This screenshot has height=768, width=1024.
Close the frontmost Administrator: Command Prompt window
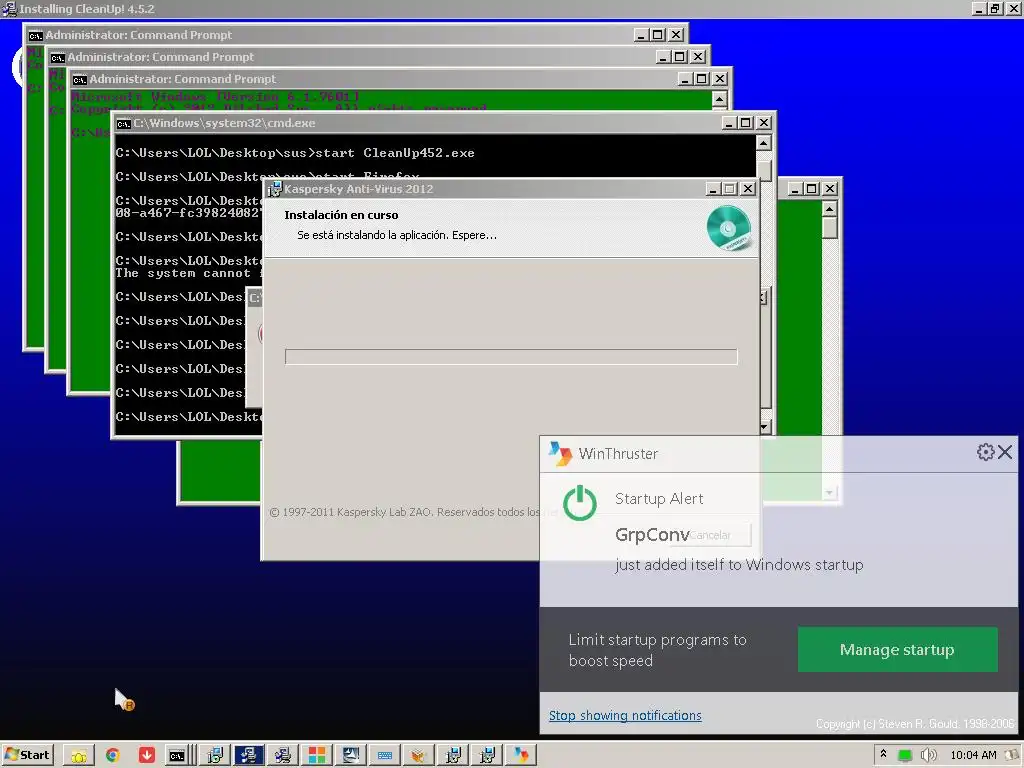coord(720,79)
